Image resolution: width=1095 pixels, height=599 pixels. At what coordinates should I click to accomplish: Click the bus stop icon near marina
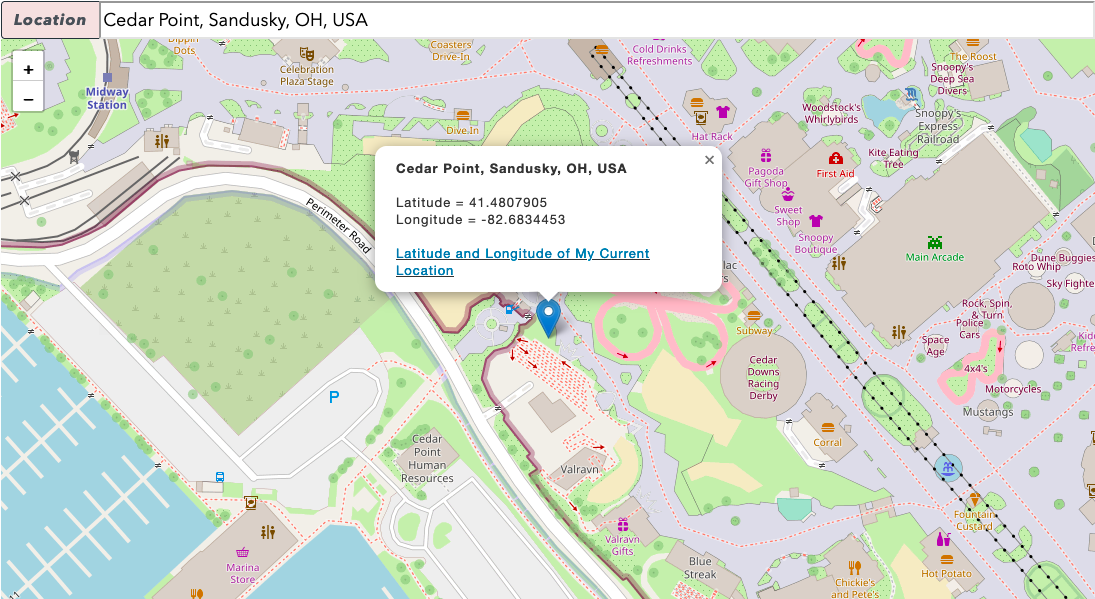(220, 478)
